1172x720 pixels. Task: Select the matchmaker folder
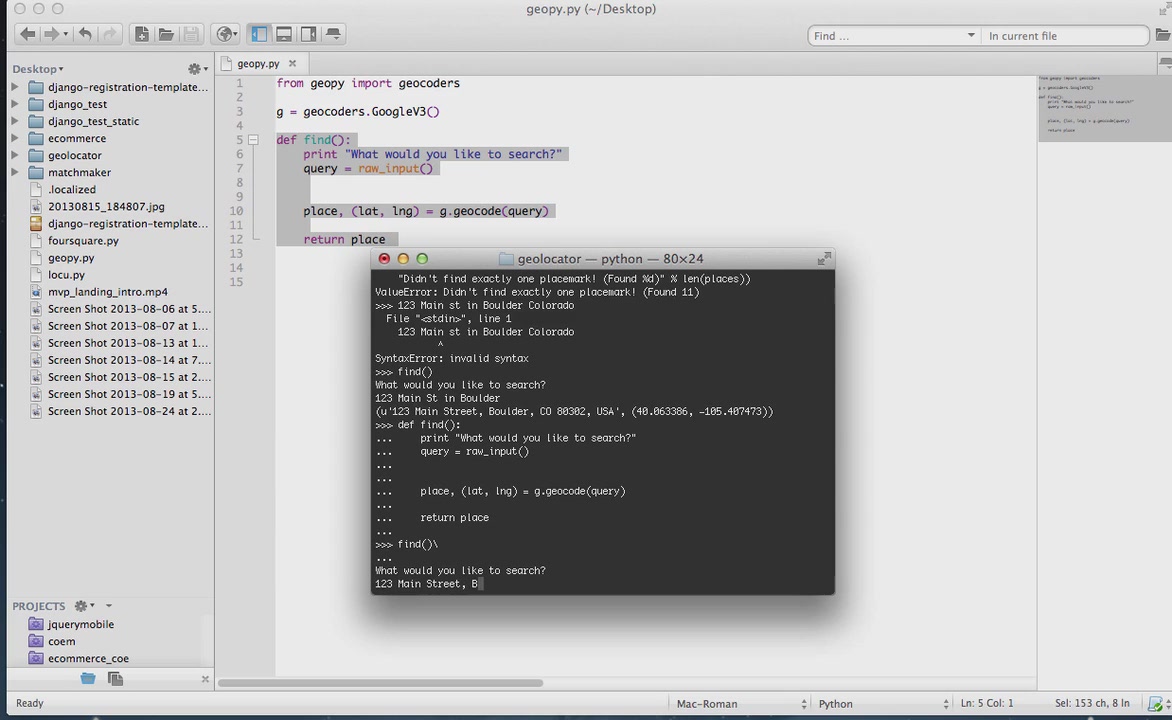point(79,172)
